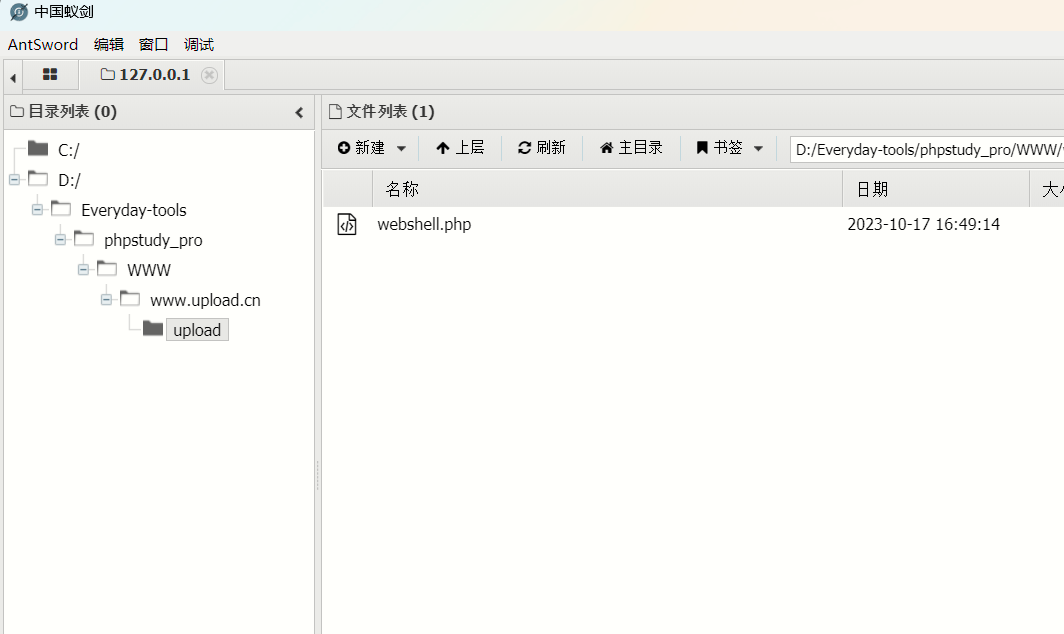Image resolution: width=1064 pixels, height=634 pixels.
Task: Go up one level with 上层
Action: click(x=460, y=148)
